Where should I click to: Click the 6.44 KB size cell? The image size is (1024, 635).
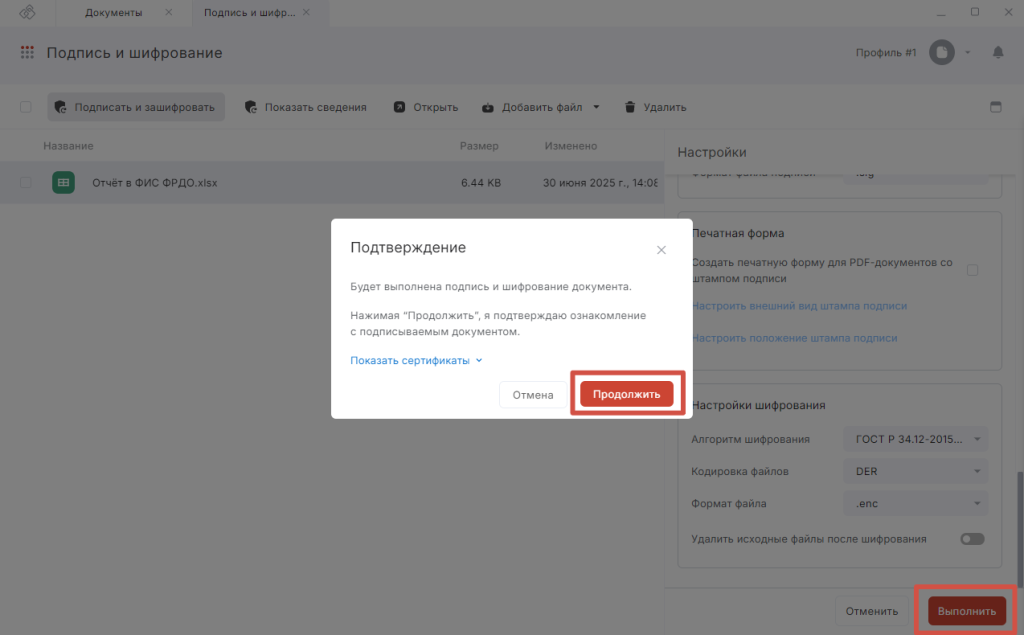[x=481, y=183]
